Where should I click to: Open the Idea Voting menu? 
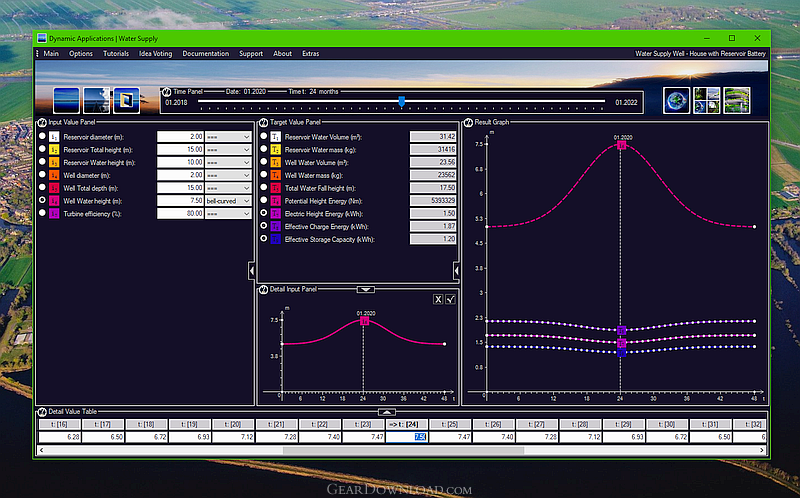(x=156, y=54)
